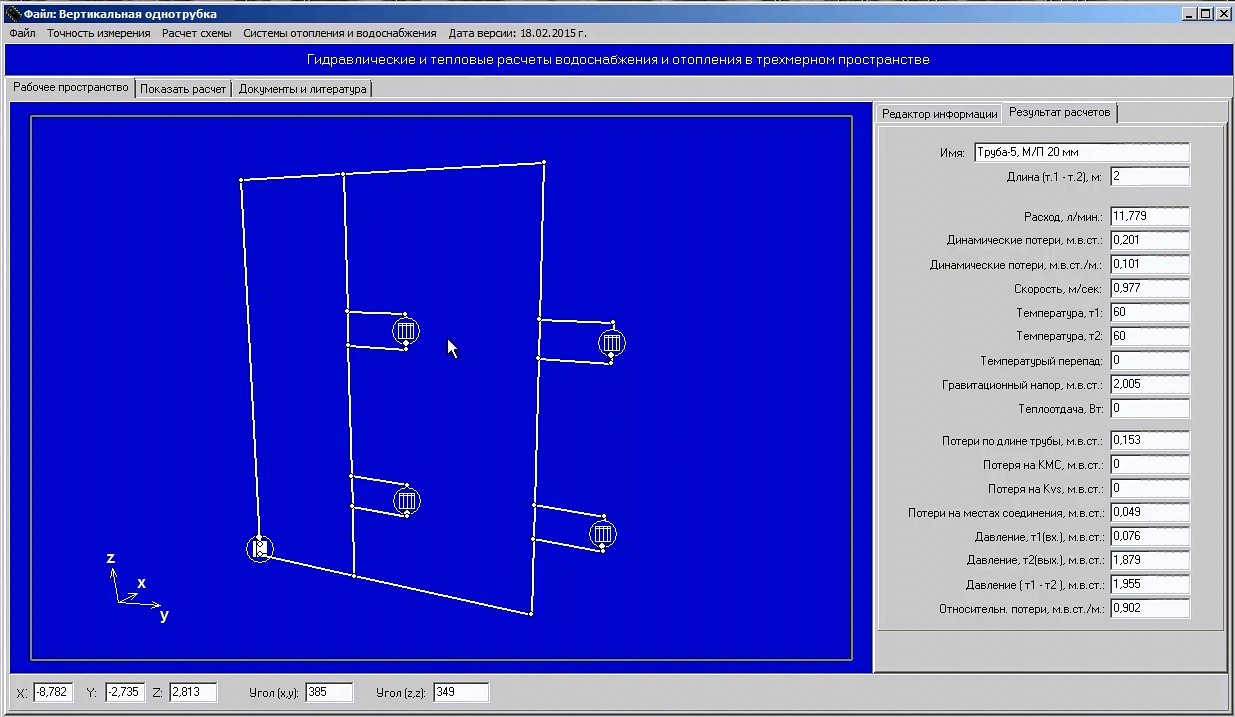Open the Расчет схемы menu
1235x717 pixels.
[197, 33]
